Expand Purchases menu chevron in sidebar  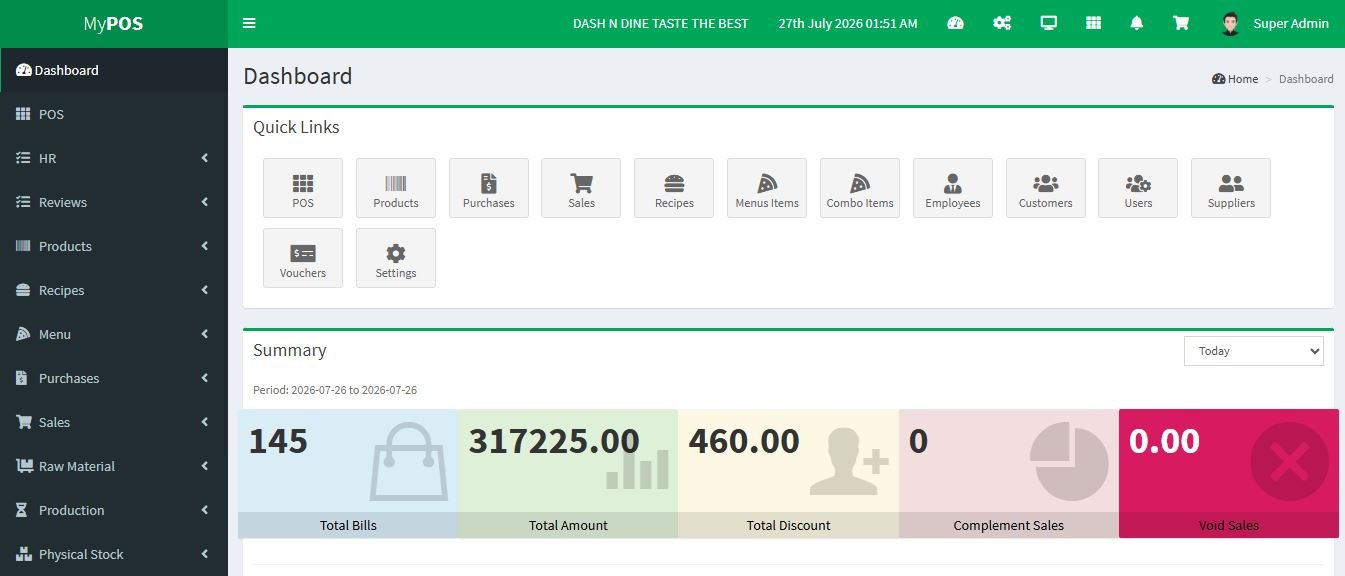click(x=204, y=378)
